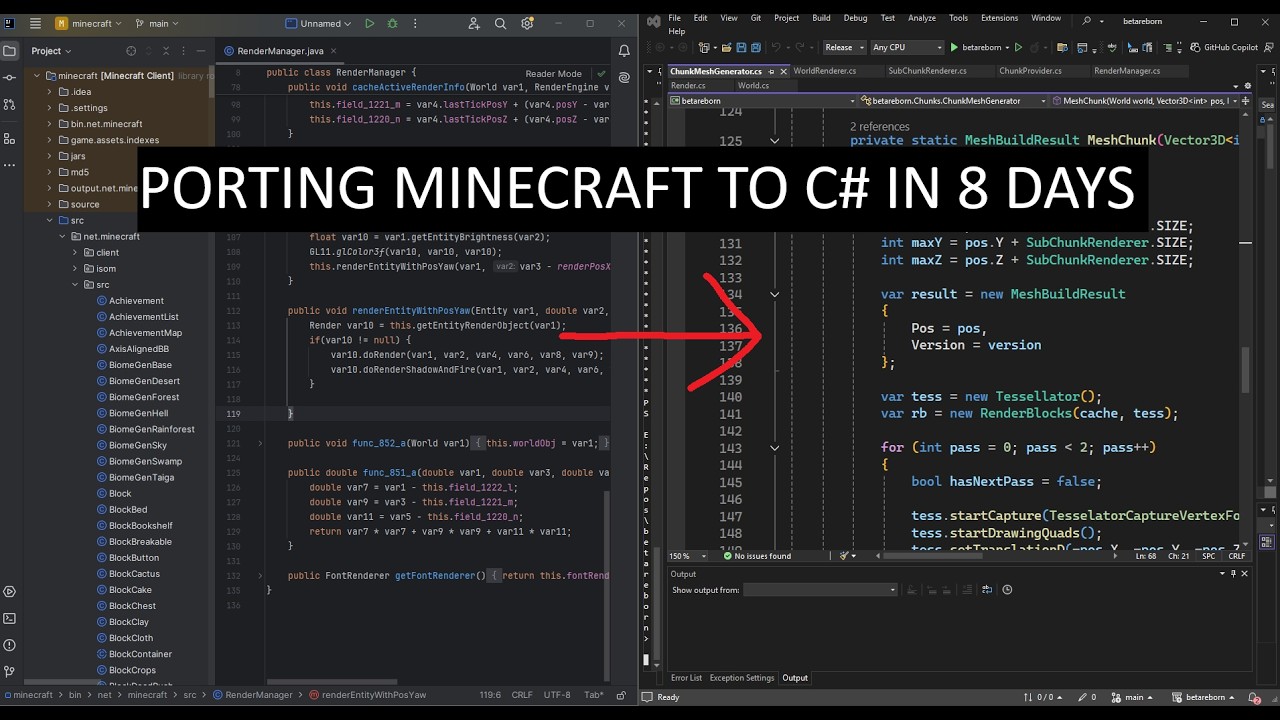Viewport: 1280px width, 720px height.
Task: Click Save All in Visual Studio toolbar
Action: pos(755,47)
